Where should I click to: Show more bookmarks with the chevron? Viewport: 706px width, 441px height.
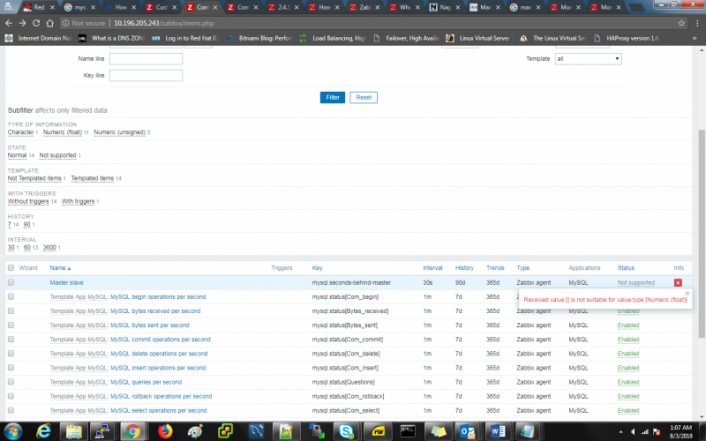pos(694,38)
